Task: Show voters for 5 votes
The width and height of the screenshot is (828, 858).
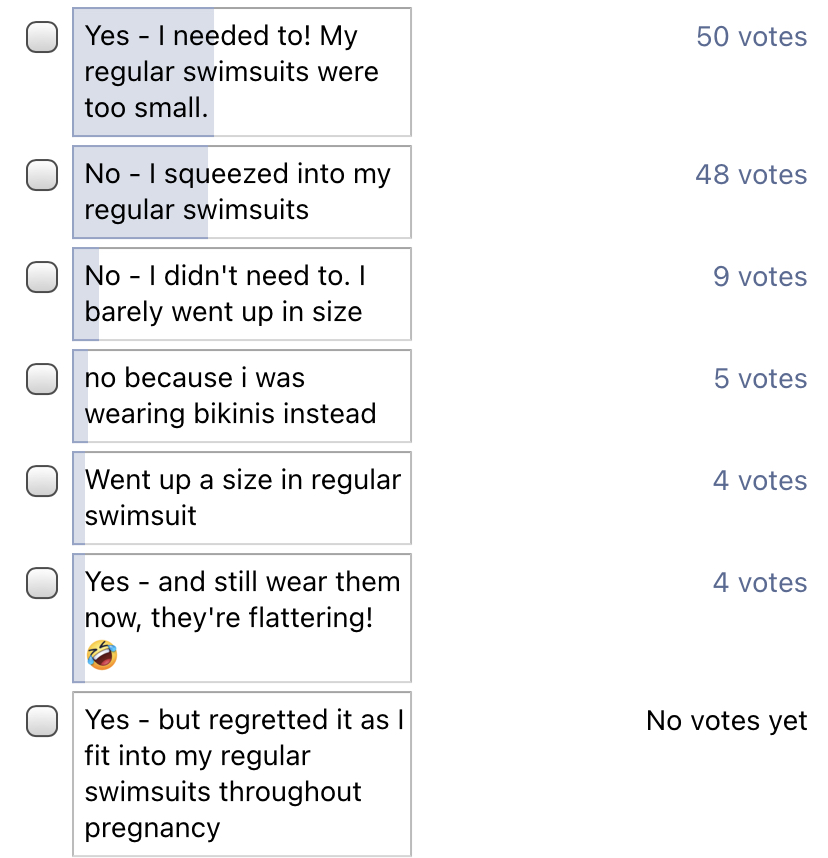Action: [760, 378]
